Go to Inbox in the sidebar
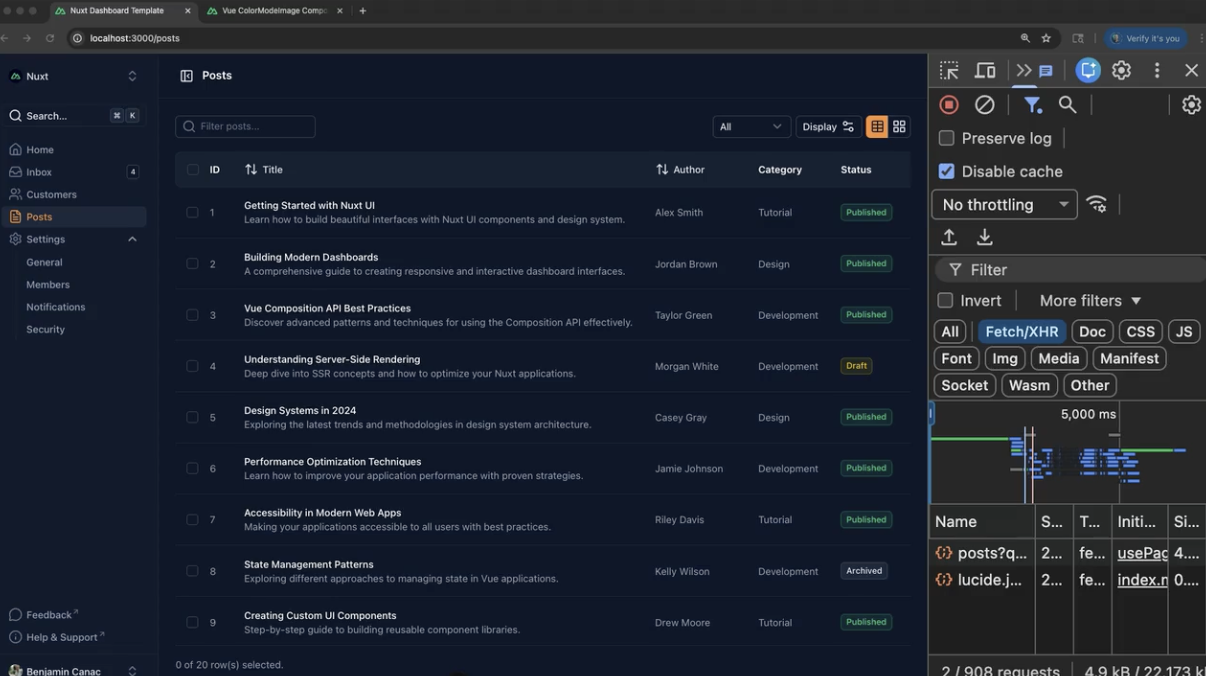The height and width of the screenshot is (676, 1206). click(73, 172)
